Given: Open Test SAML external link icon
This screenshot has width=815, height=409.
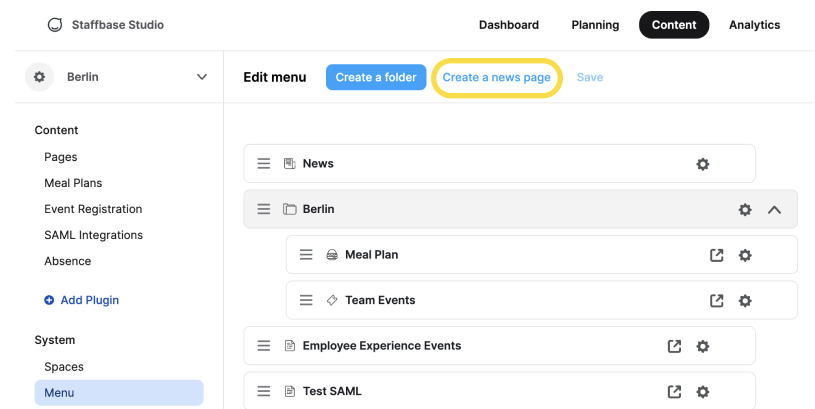Looking at the screenshot, I should click(x=675, y=392).
